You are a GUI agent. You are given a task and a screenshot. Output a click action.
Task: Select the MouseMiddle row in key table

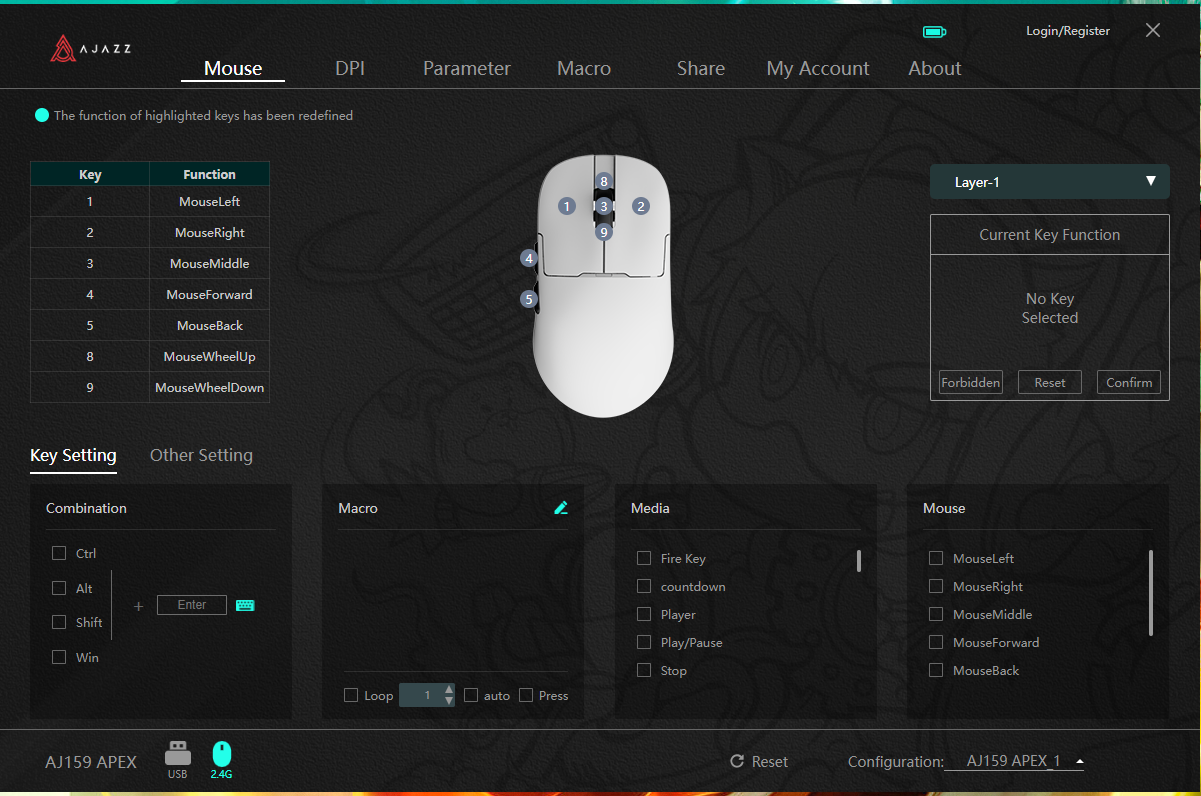[150, 263]
